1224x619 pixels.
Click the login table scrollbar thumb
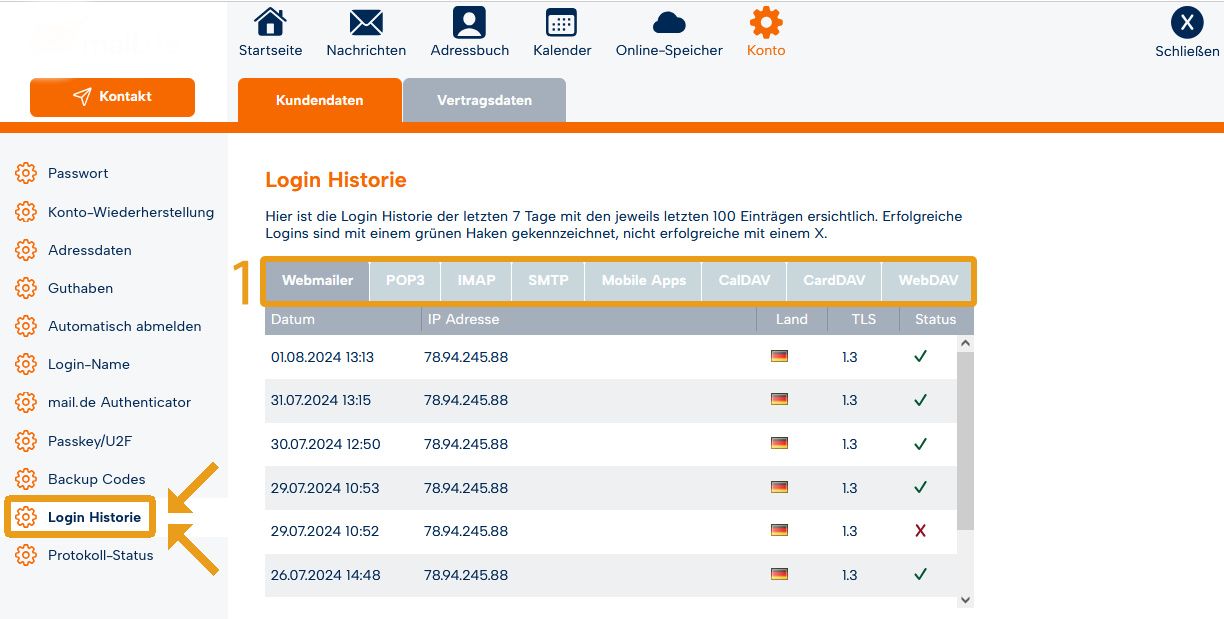click(x=965, y=441)
